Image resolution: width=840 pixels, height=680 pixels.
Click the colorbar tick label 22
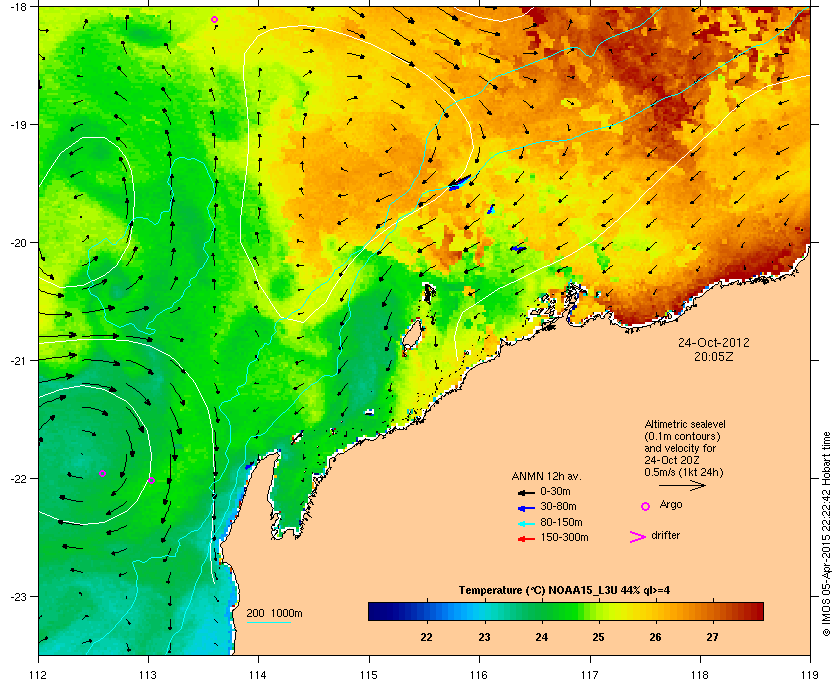(x=426, y=637)
